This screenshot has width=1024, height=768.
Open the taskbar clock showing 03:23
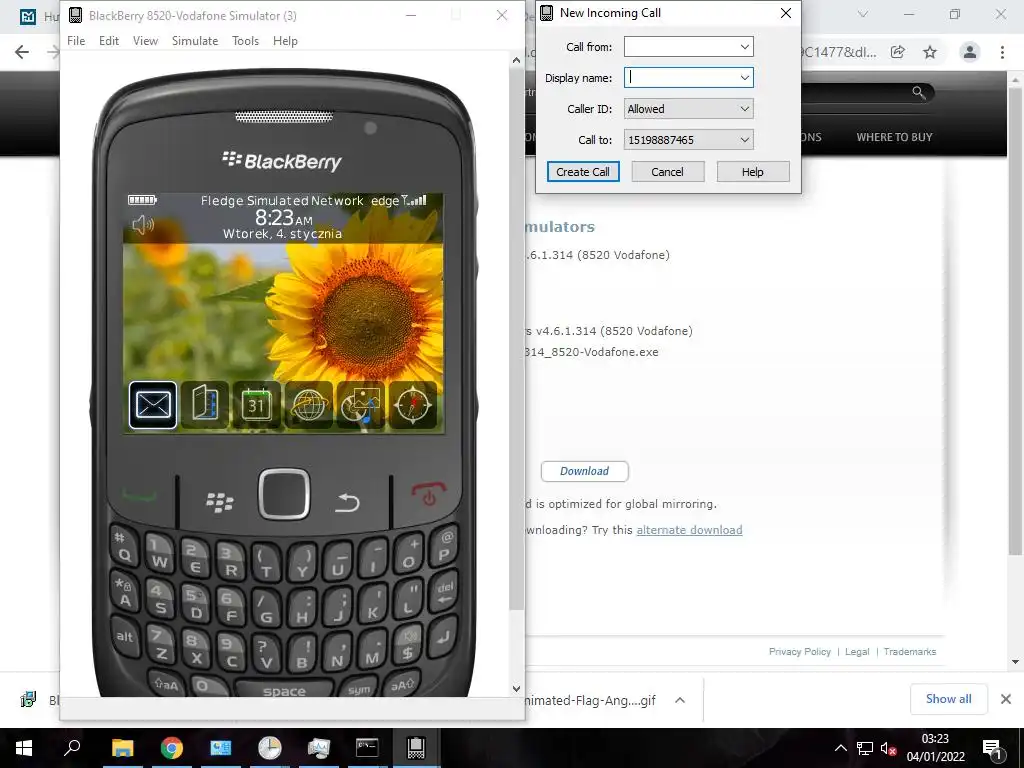point(935,748)
